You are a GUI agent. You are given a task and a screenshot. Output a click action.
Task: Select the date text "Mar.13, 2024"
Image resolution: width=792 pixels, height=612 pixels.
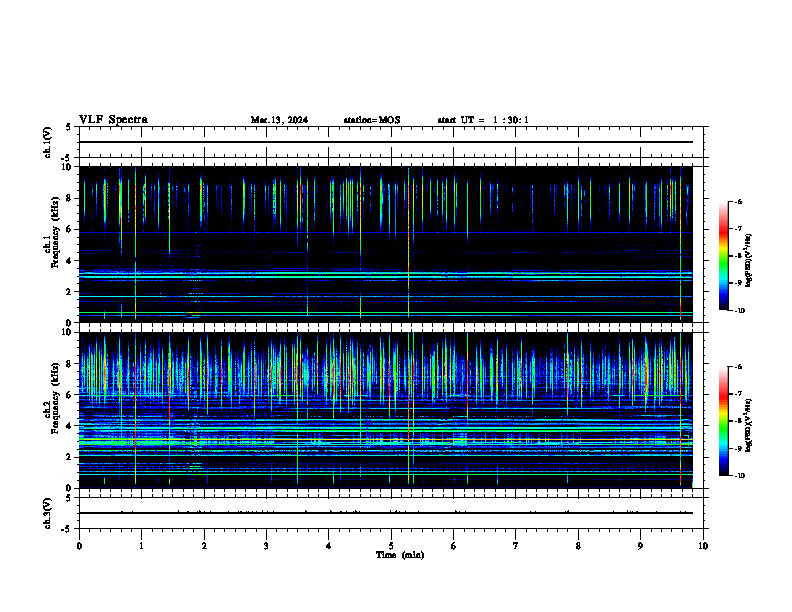pyautogui.click(x=279, y=120)
